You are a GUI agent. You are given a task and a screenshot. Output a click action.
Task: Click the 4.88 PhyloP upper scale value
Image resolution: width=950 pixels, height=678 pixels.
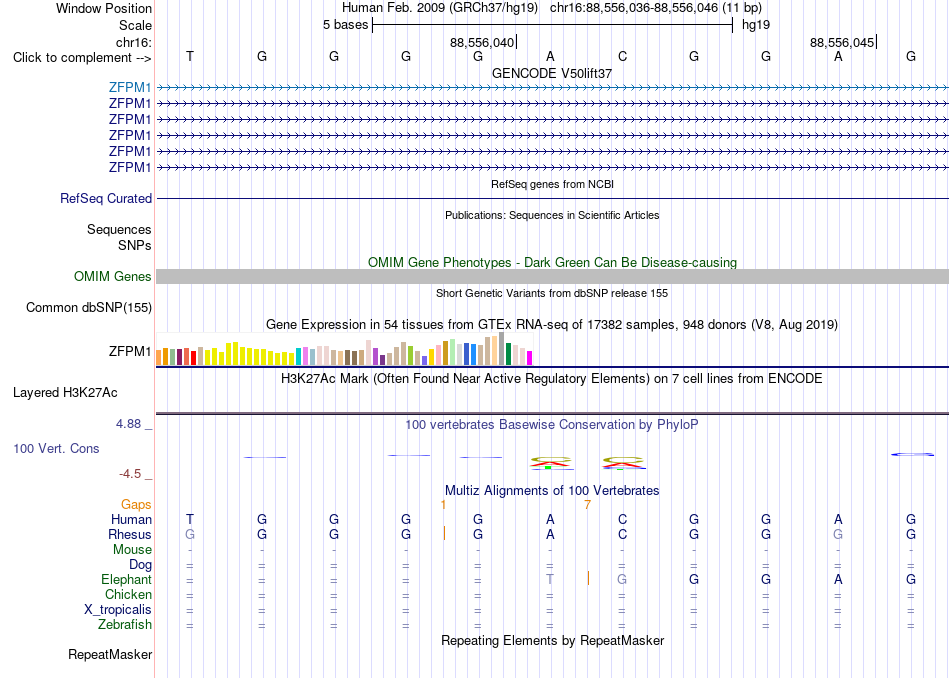pos(128,424)
